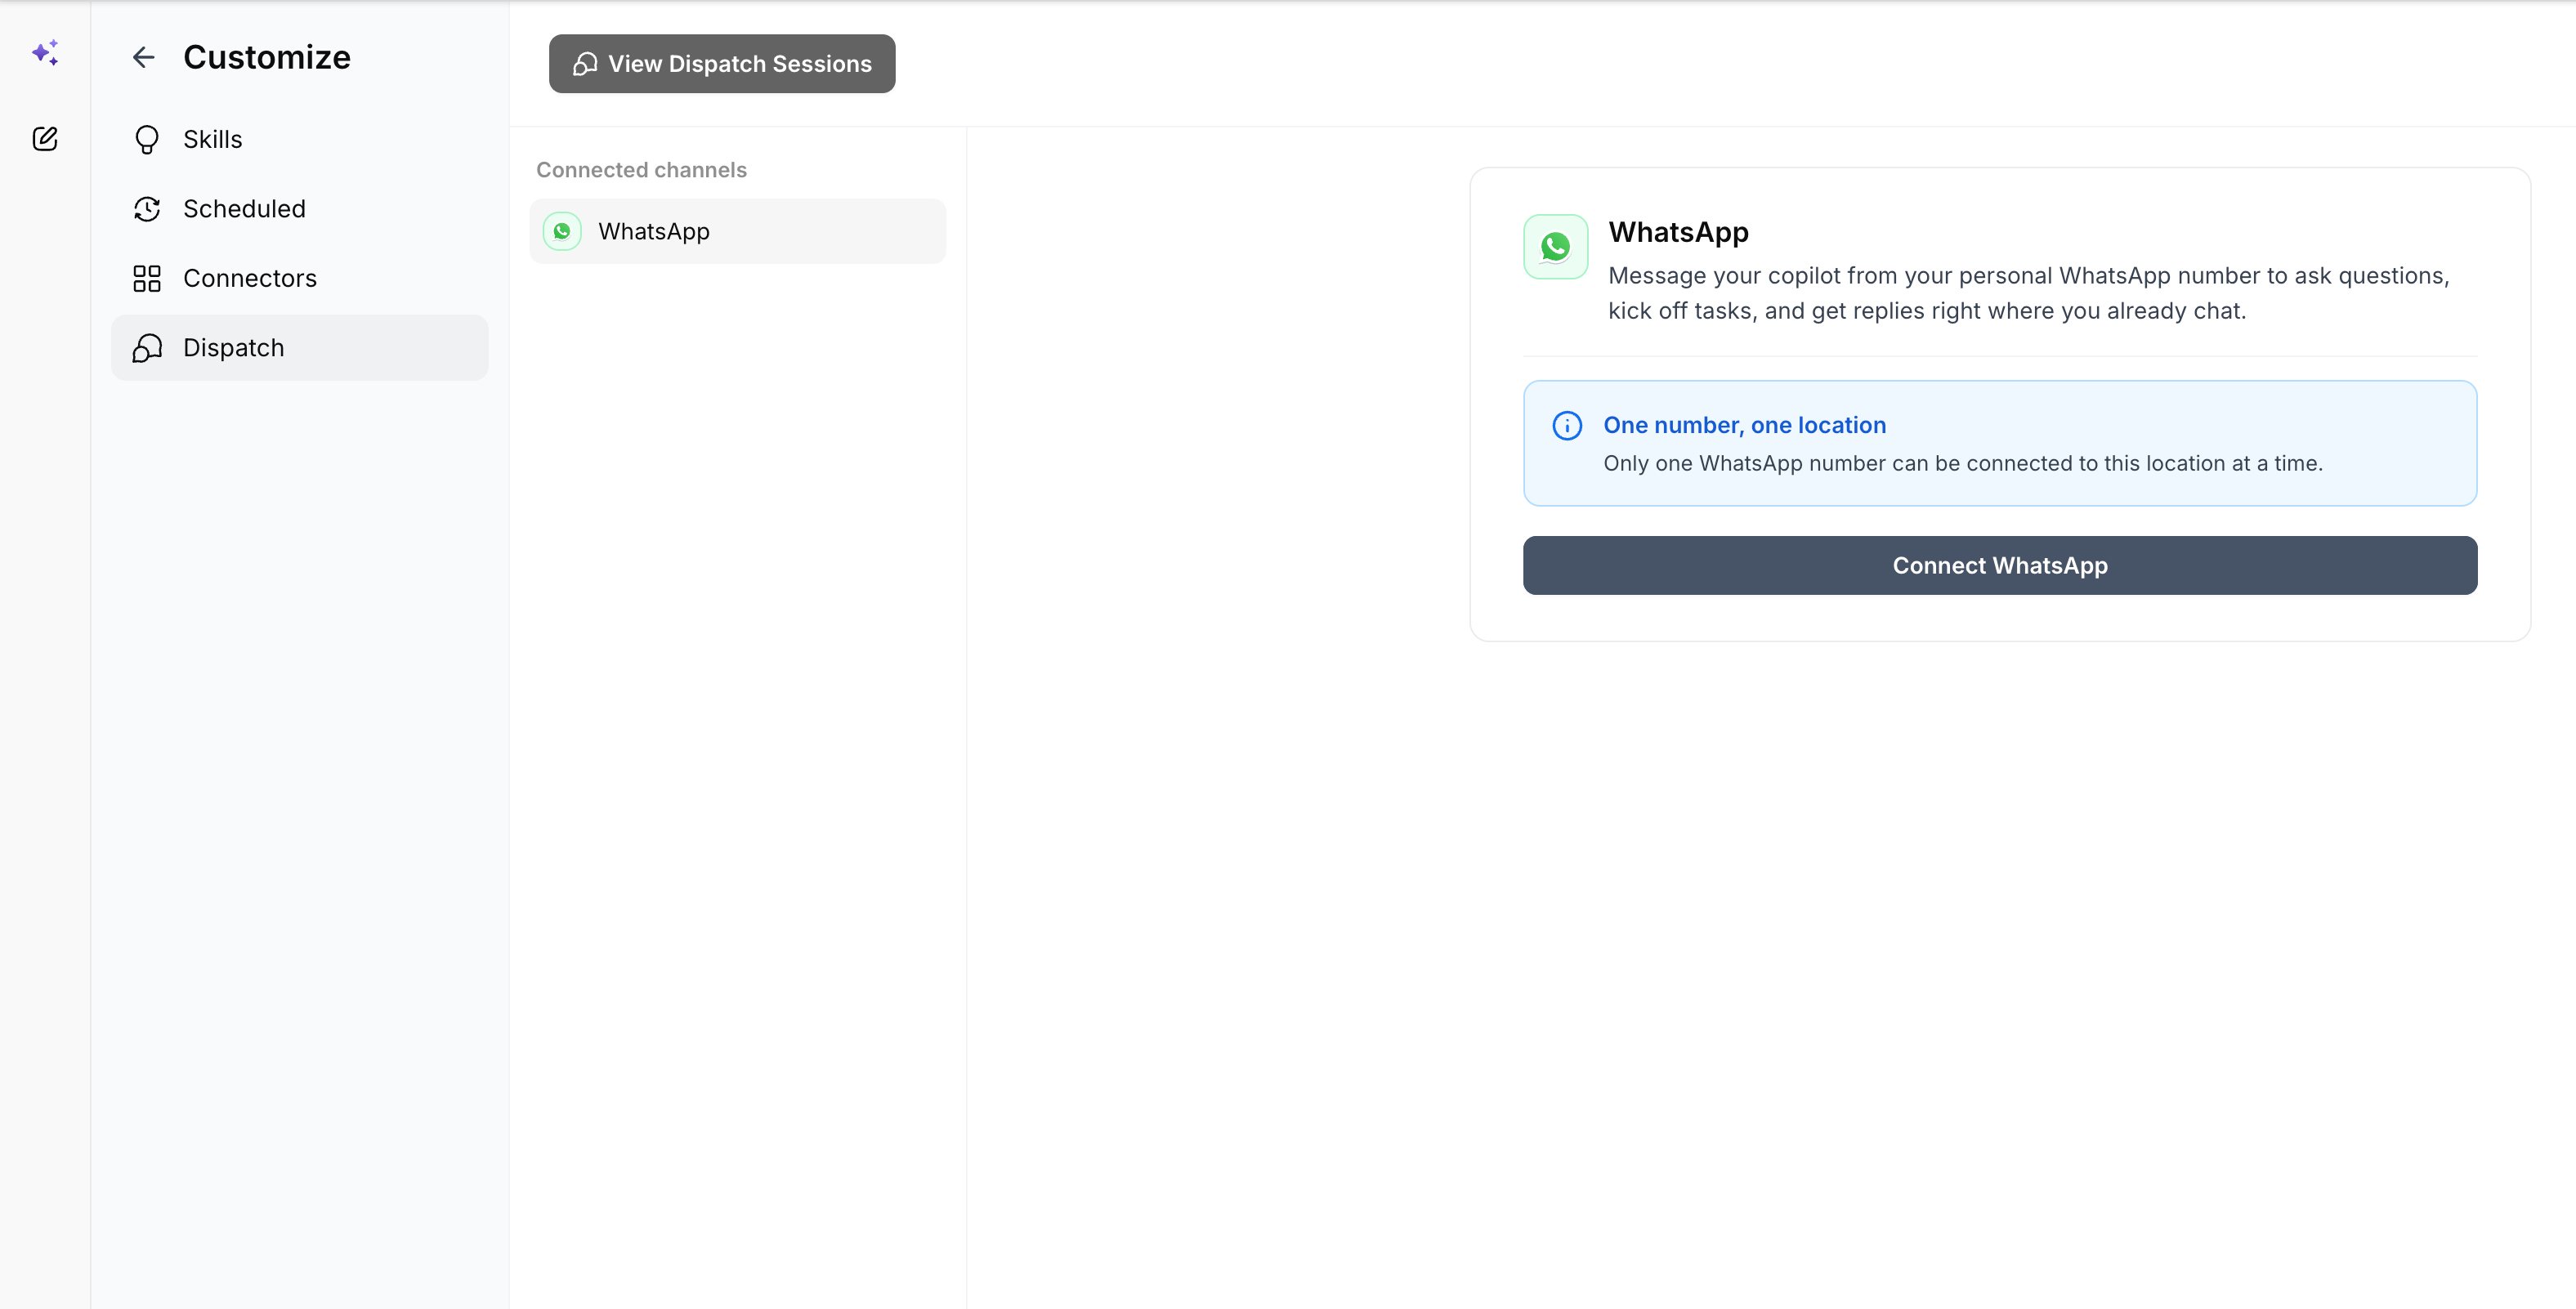Click the WhatsApp icon in Connected channels list

tap(562, 231)
